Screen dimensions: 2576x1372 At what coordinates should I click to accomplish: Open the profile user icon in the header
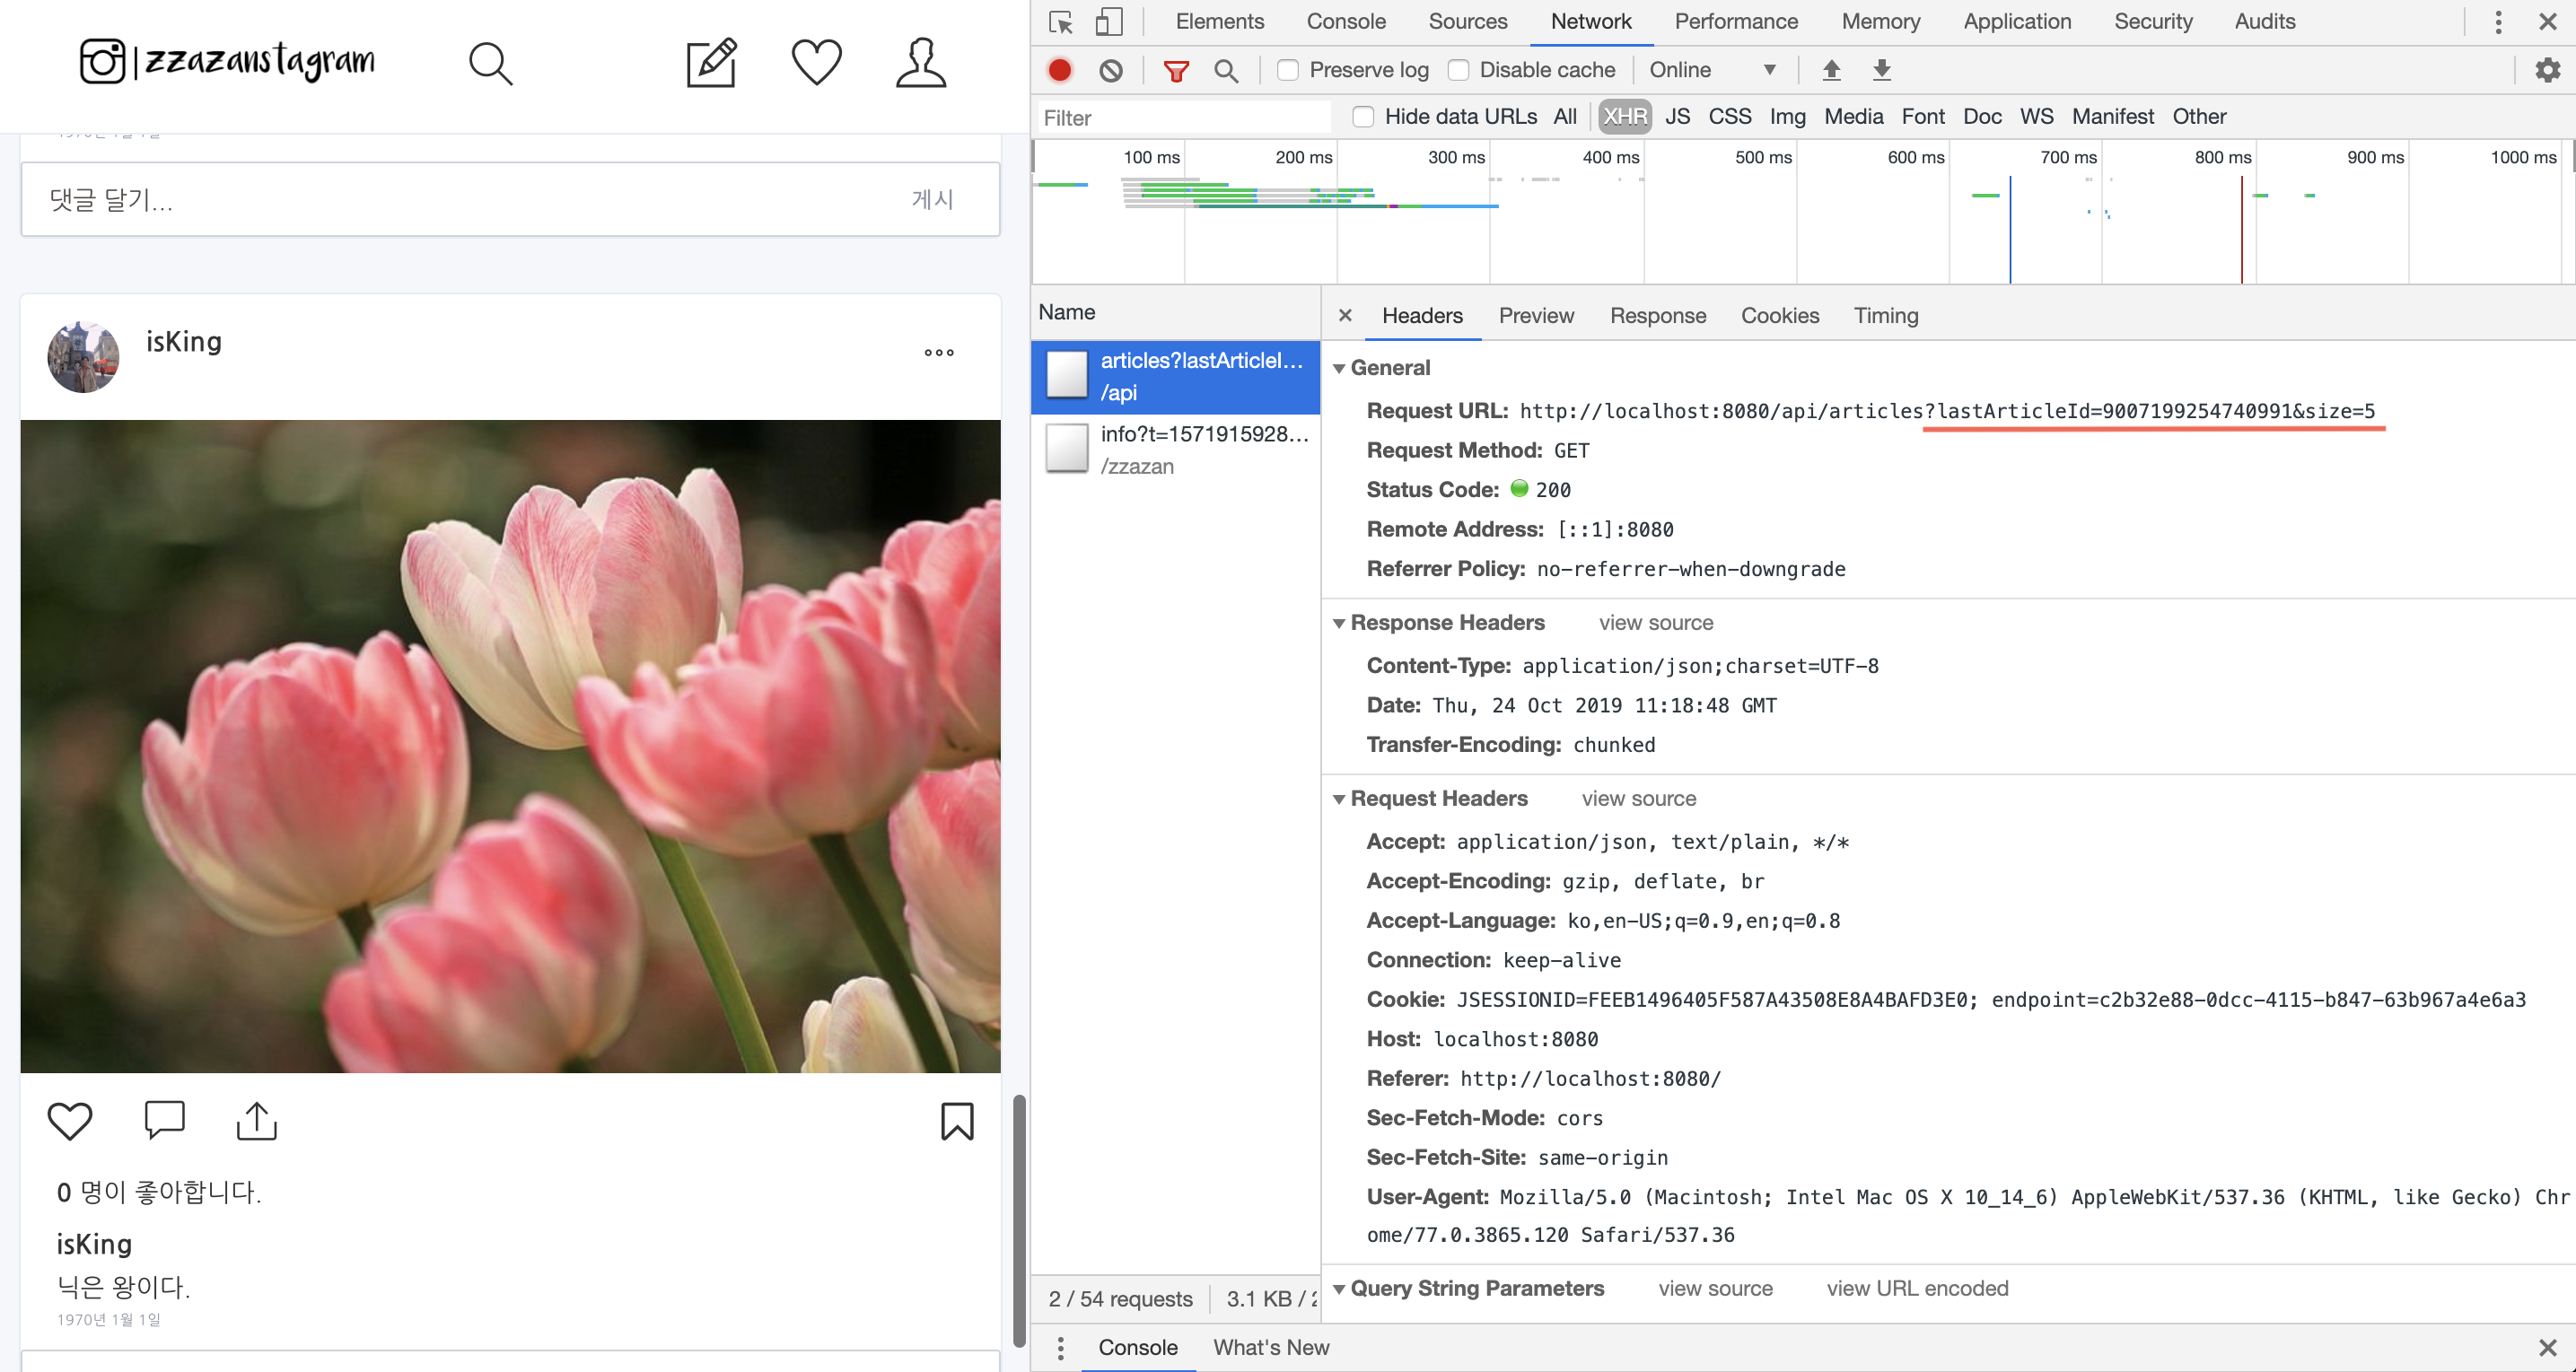coord(920,63)
